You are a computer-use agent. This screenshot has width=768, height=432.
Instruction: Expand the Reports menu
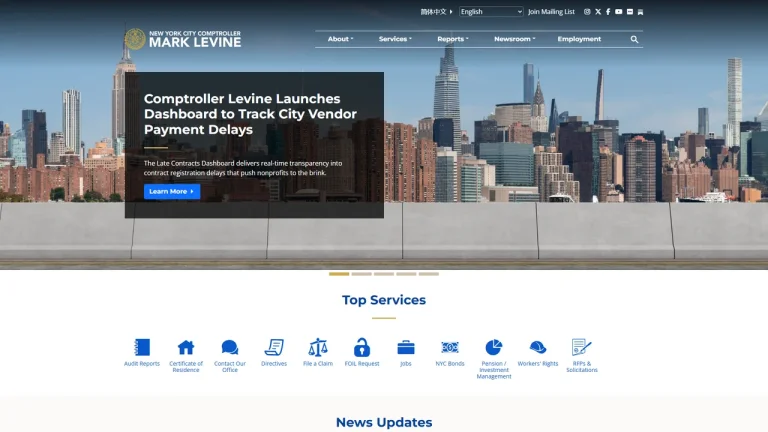453,39
